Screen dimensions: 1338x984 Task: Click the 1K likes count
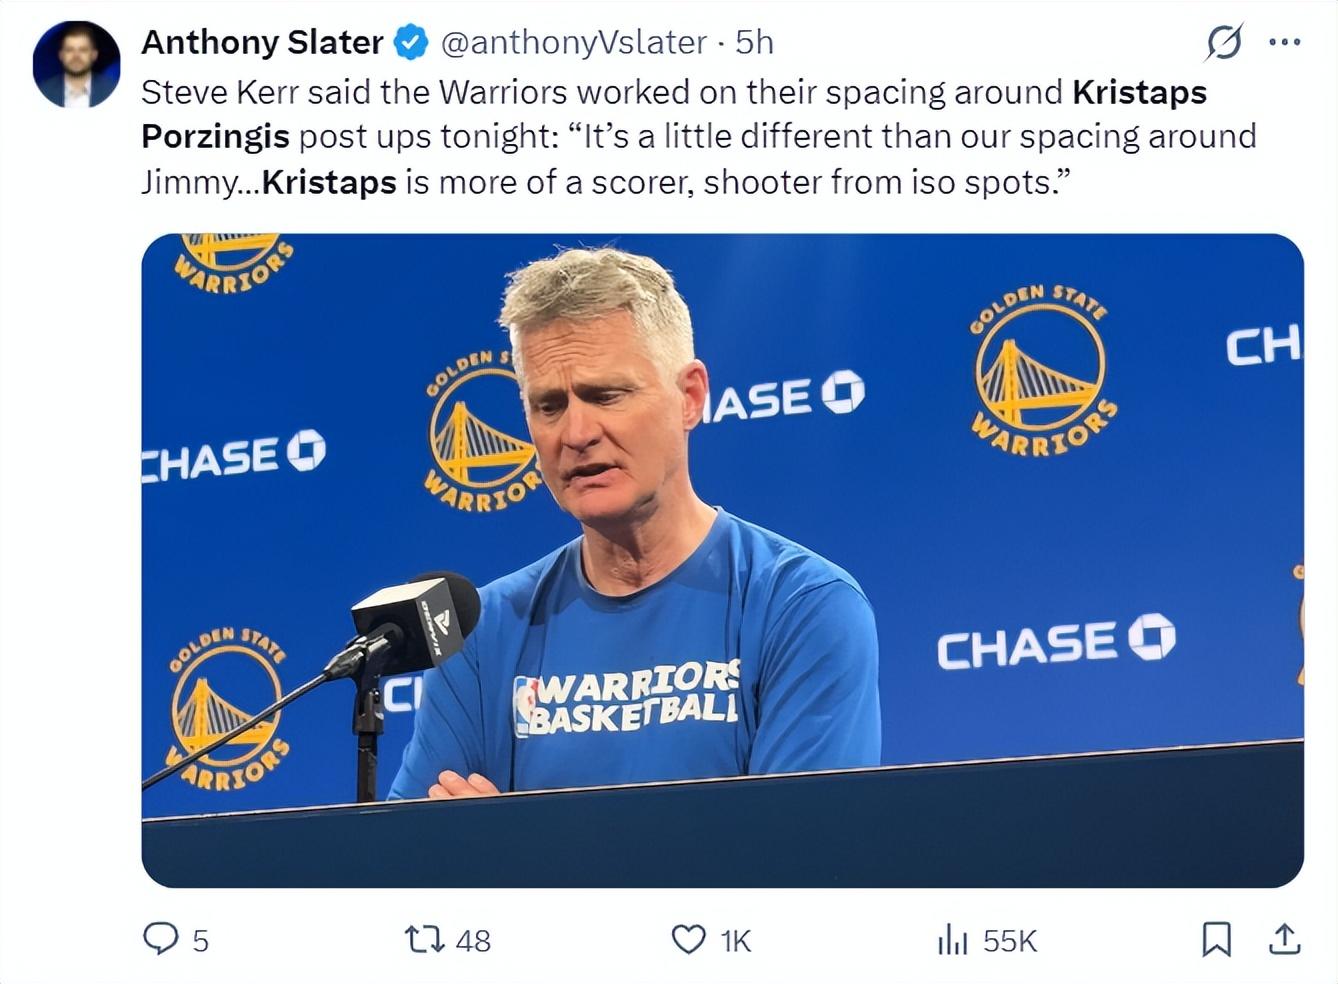pos(735,941)
